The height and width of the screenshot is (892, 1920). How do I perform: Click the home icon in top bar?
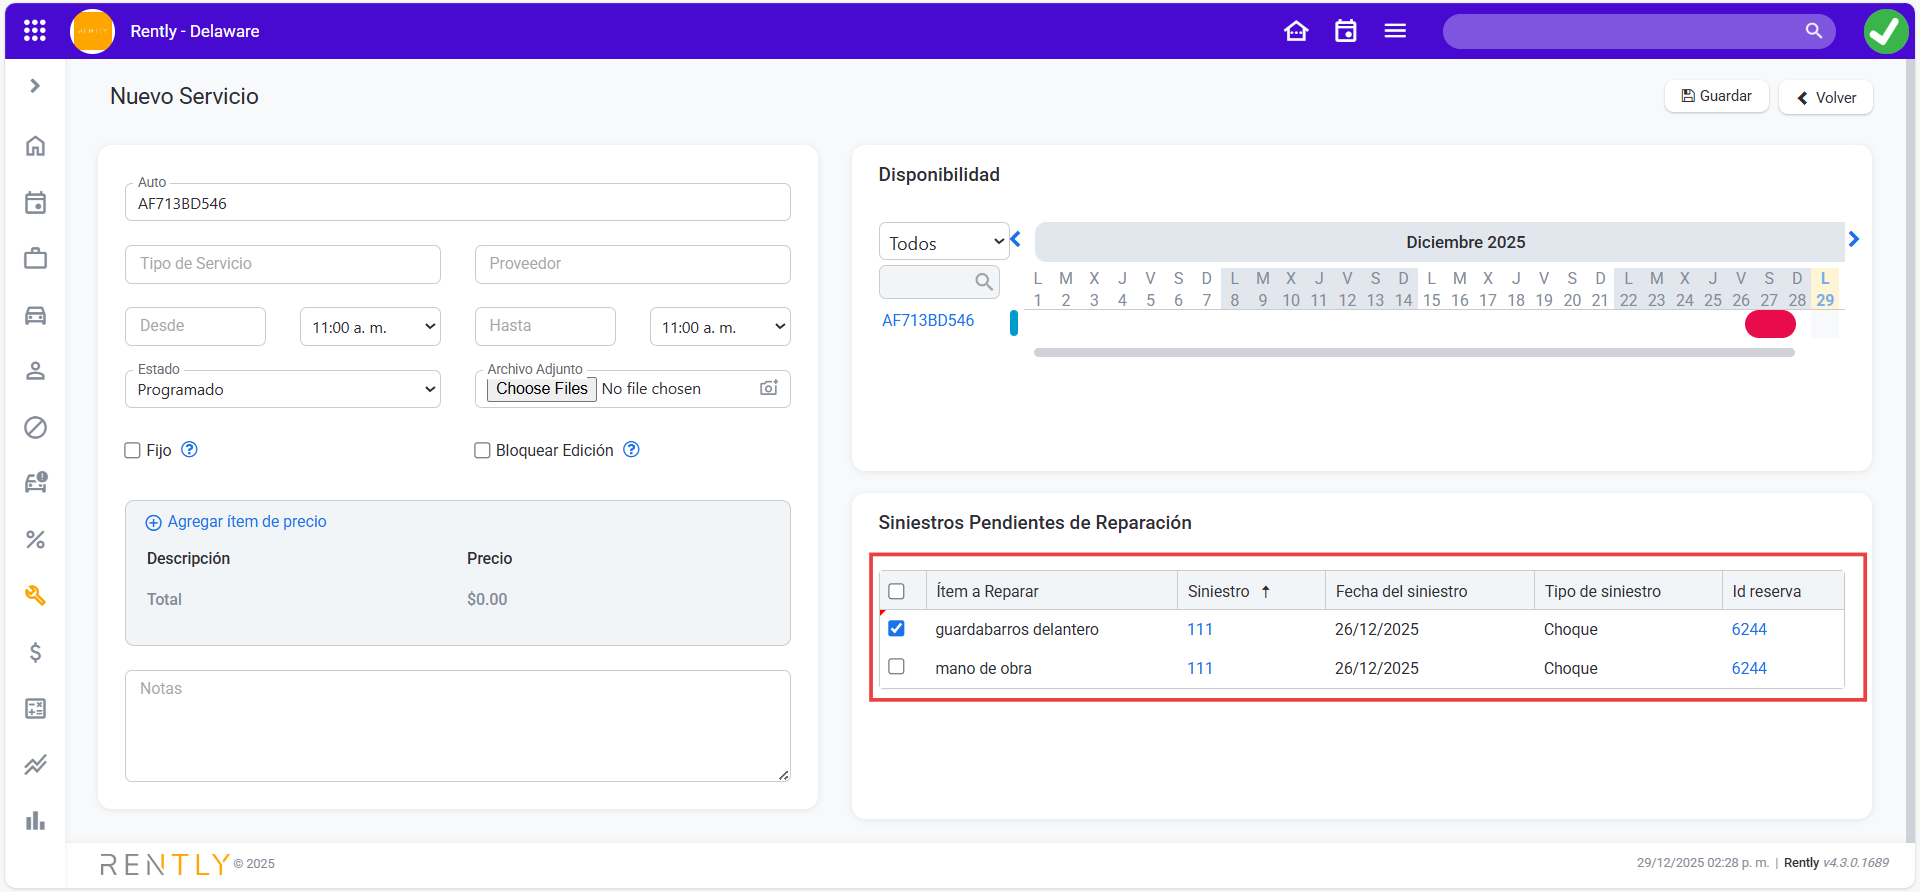[x=1296, y=31]
